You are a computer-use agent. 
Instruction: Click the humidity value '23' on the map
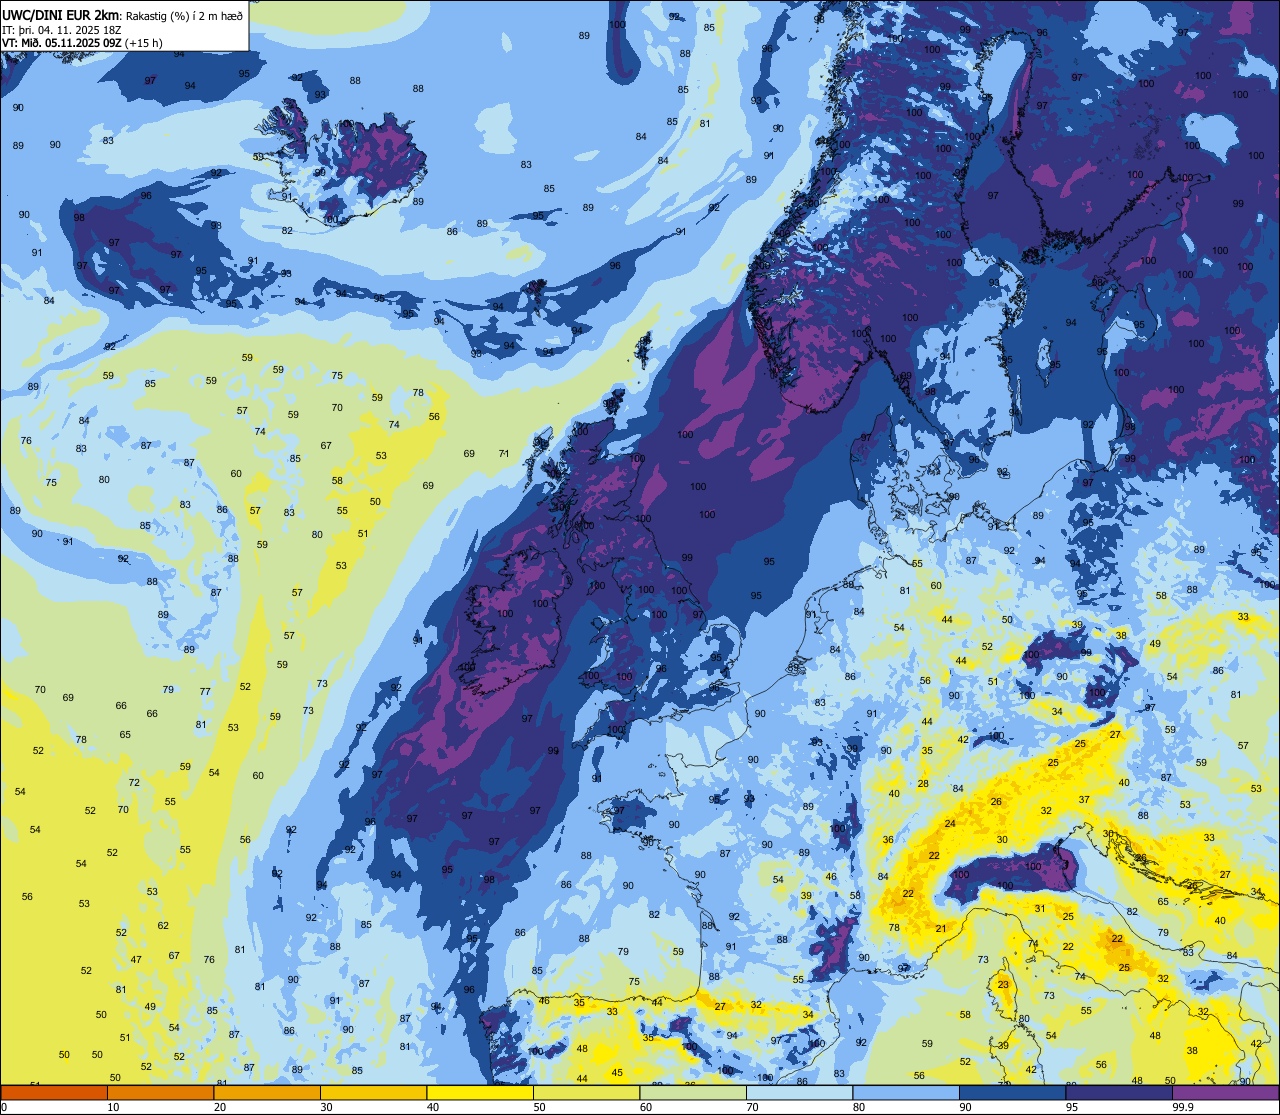1003,985
